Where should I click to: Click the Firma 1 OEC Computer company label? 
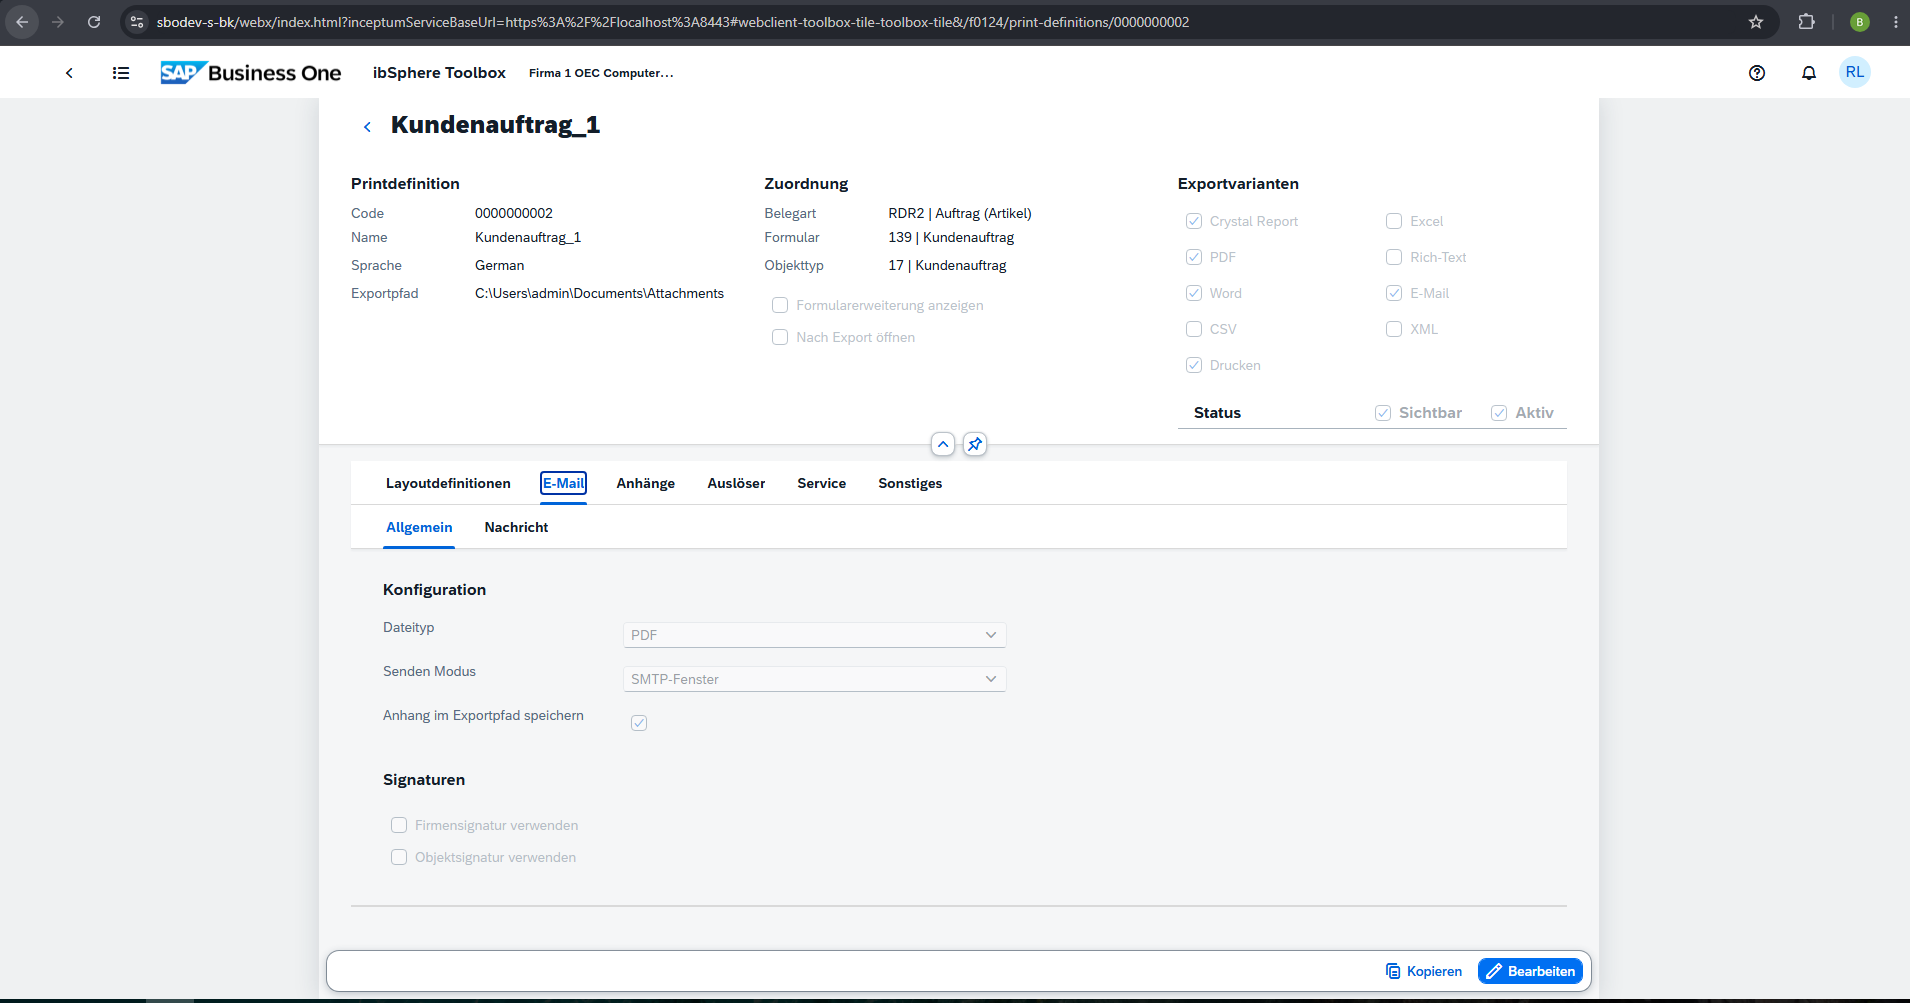[601, 73]
